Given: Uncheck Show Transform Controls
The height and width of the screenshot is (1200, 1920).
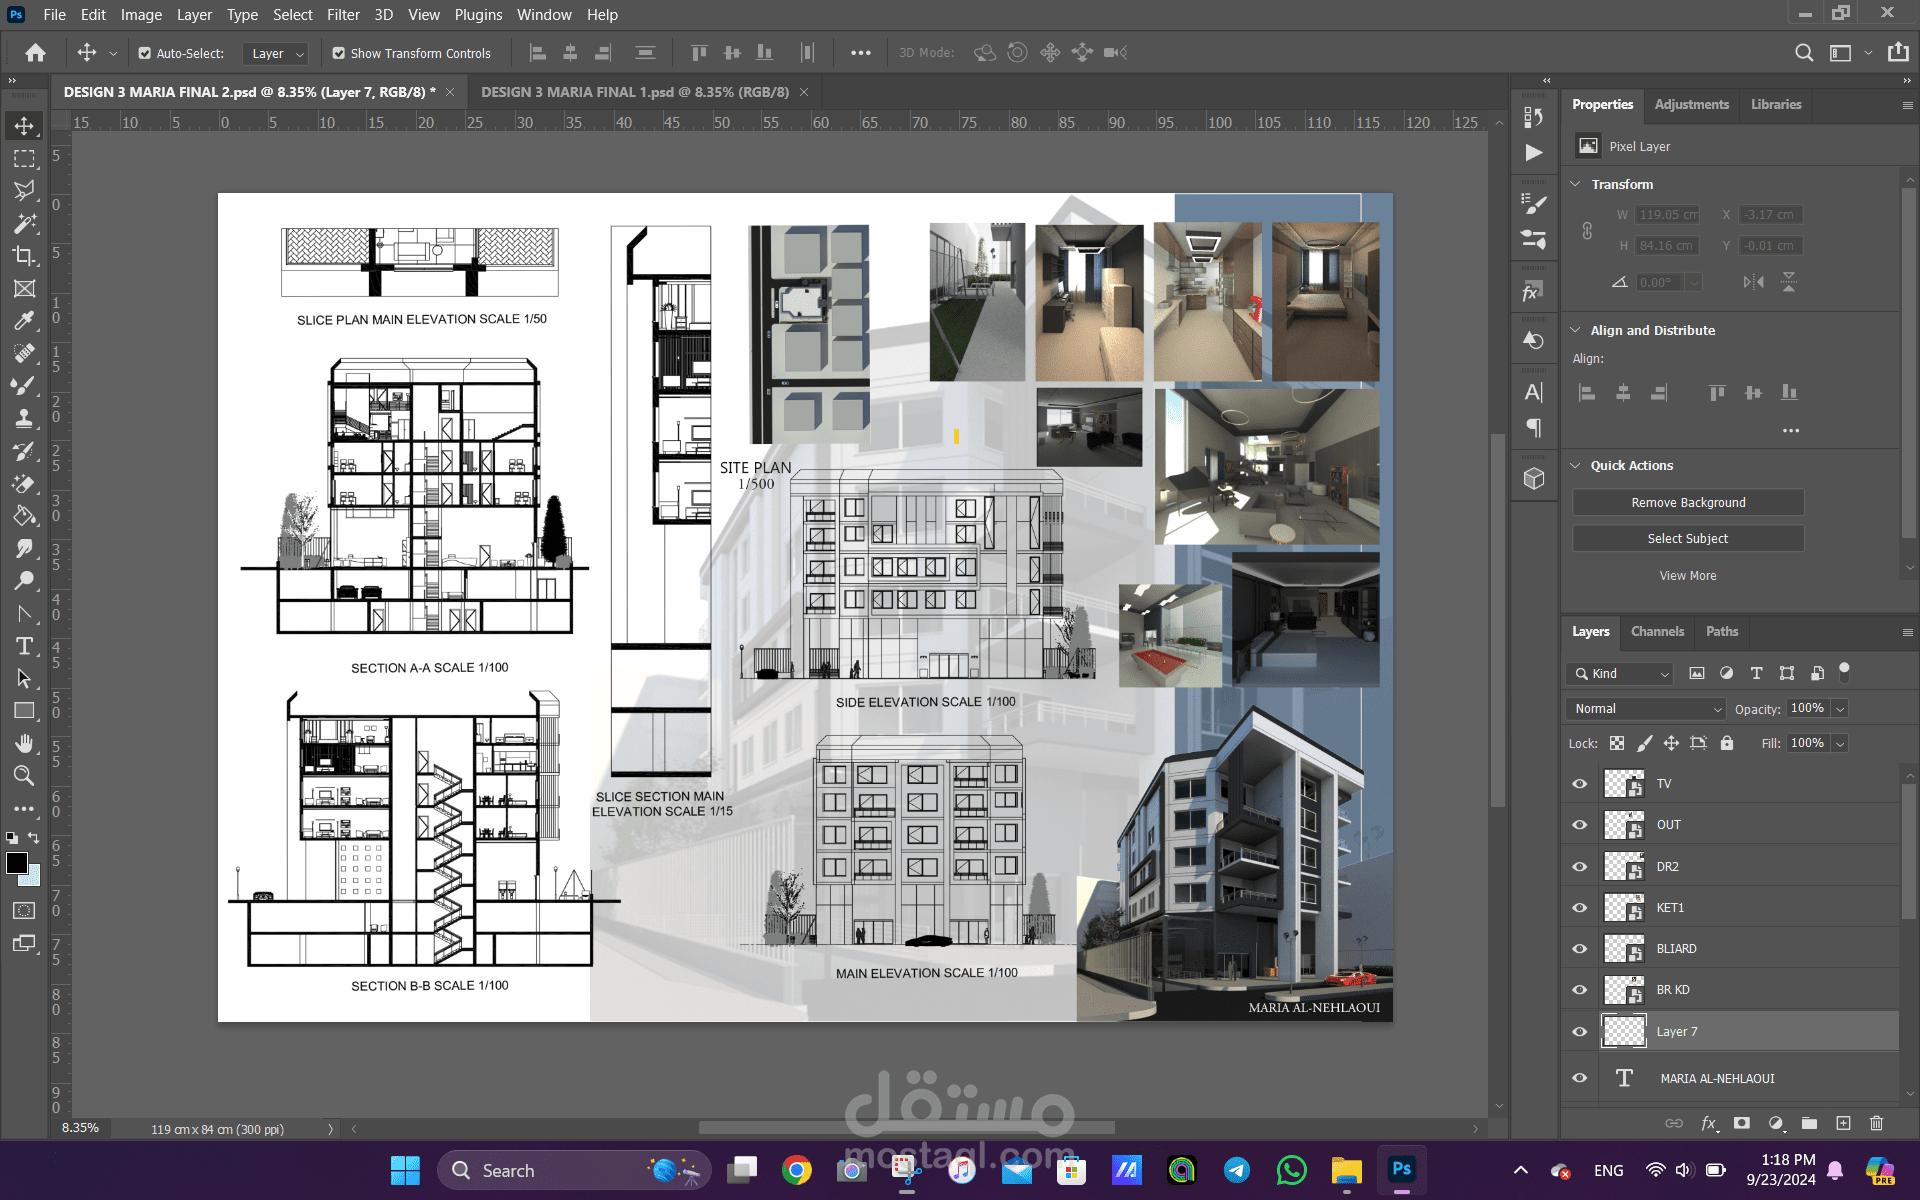Looking at the screenshot, I should [x=339, y=53].
